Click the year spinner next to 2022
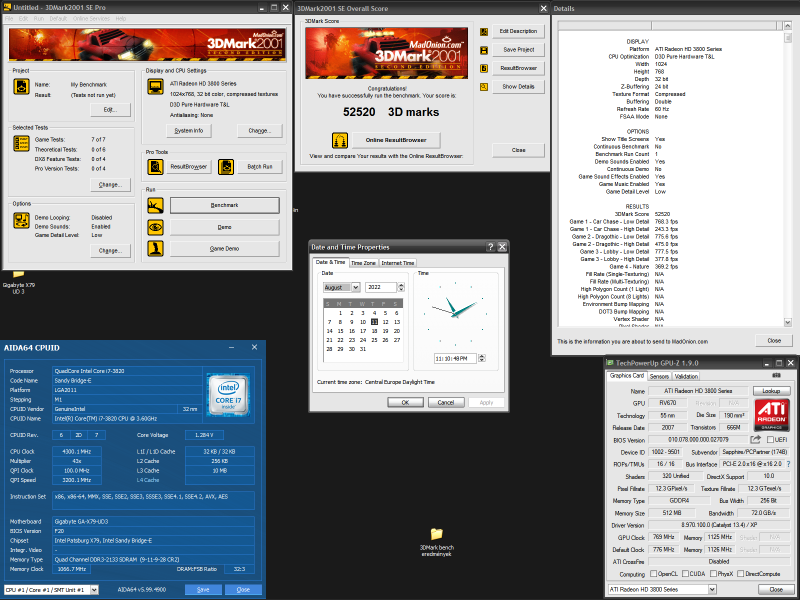The image size is (800, 600). (x=401, y=287)
